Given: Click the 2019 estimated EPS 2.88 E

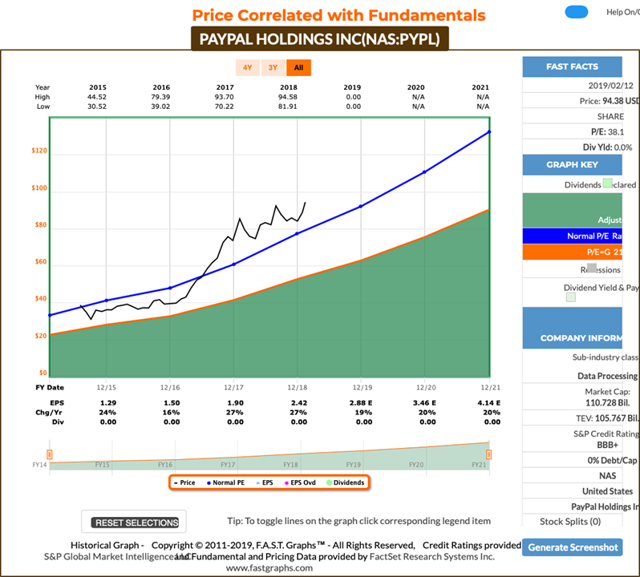Looking at the screenshot, I should 361,403.
